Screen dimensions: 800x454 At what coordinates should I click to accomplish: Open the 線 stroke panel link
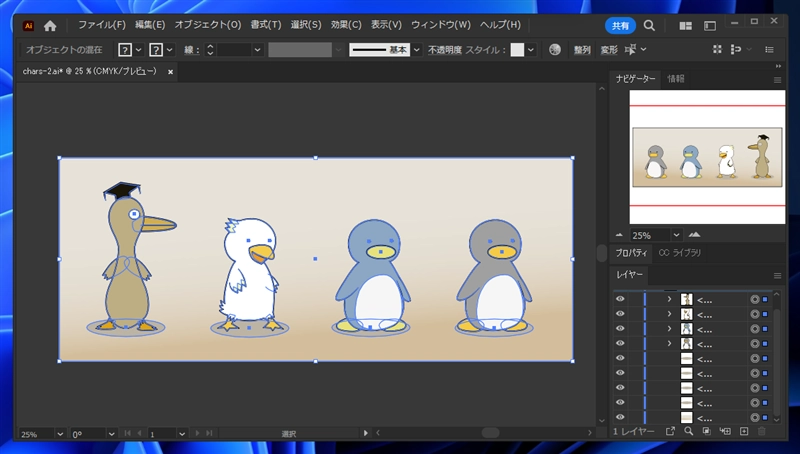[191, 50]
